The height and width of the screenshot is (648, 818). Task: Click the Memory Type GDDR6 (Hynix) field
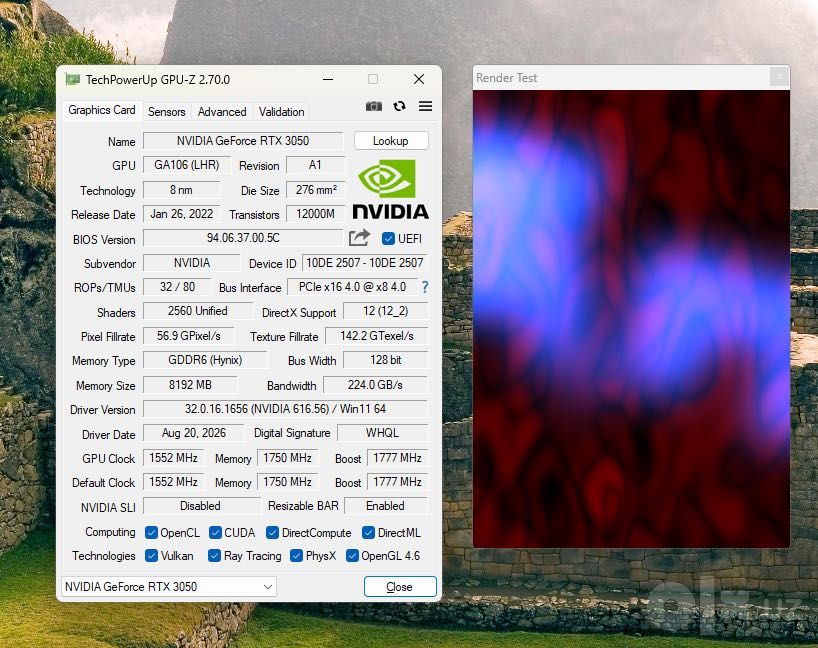point(205,360)
